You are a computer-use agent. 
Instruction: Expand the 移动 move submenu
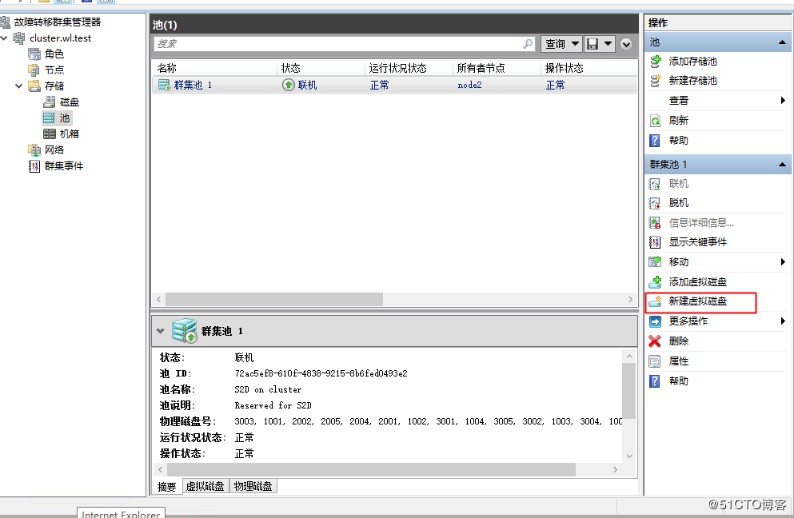tap(783, 262)
